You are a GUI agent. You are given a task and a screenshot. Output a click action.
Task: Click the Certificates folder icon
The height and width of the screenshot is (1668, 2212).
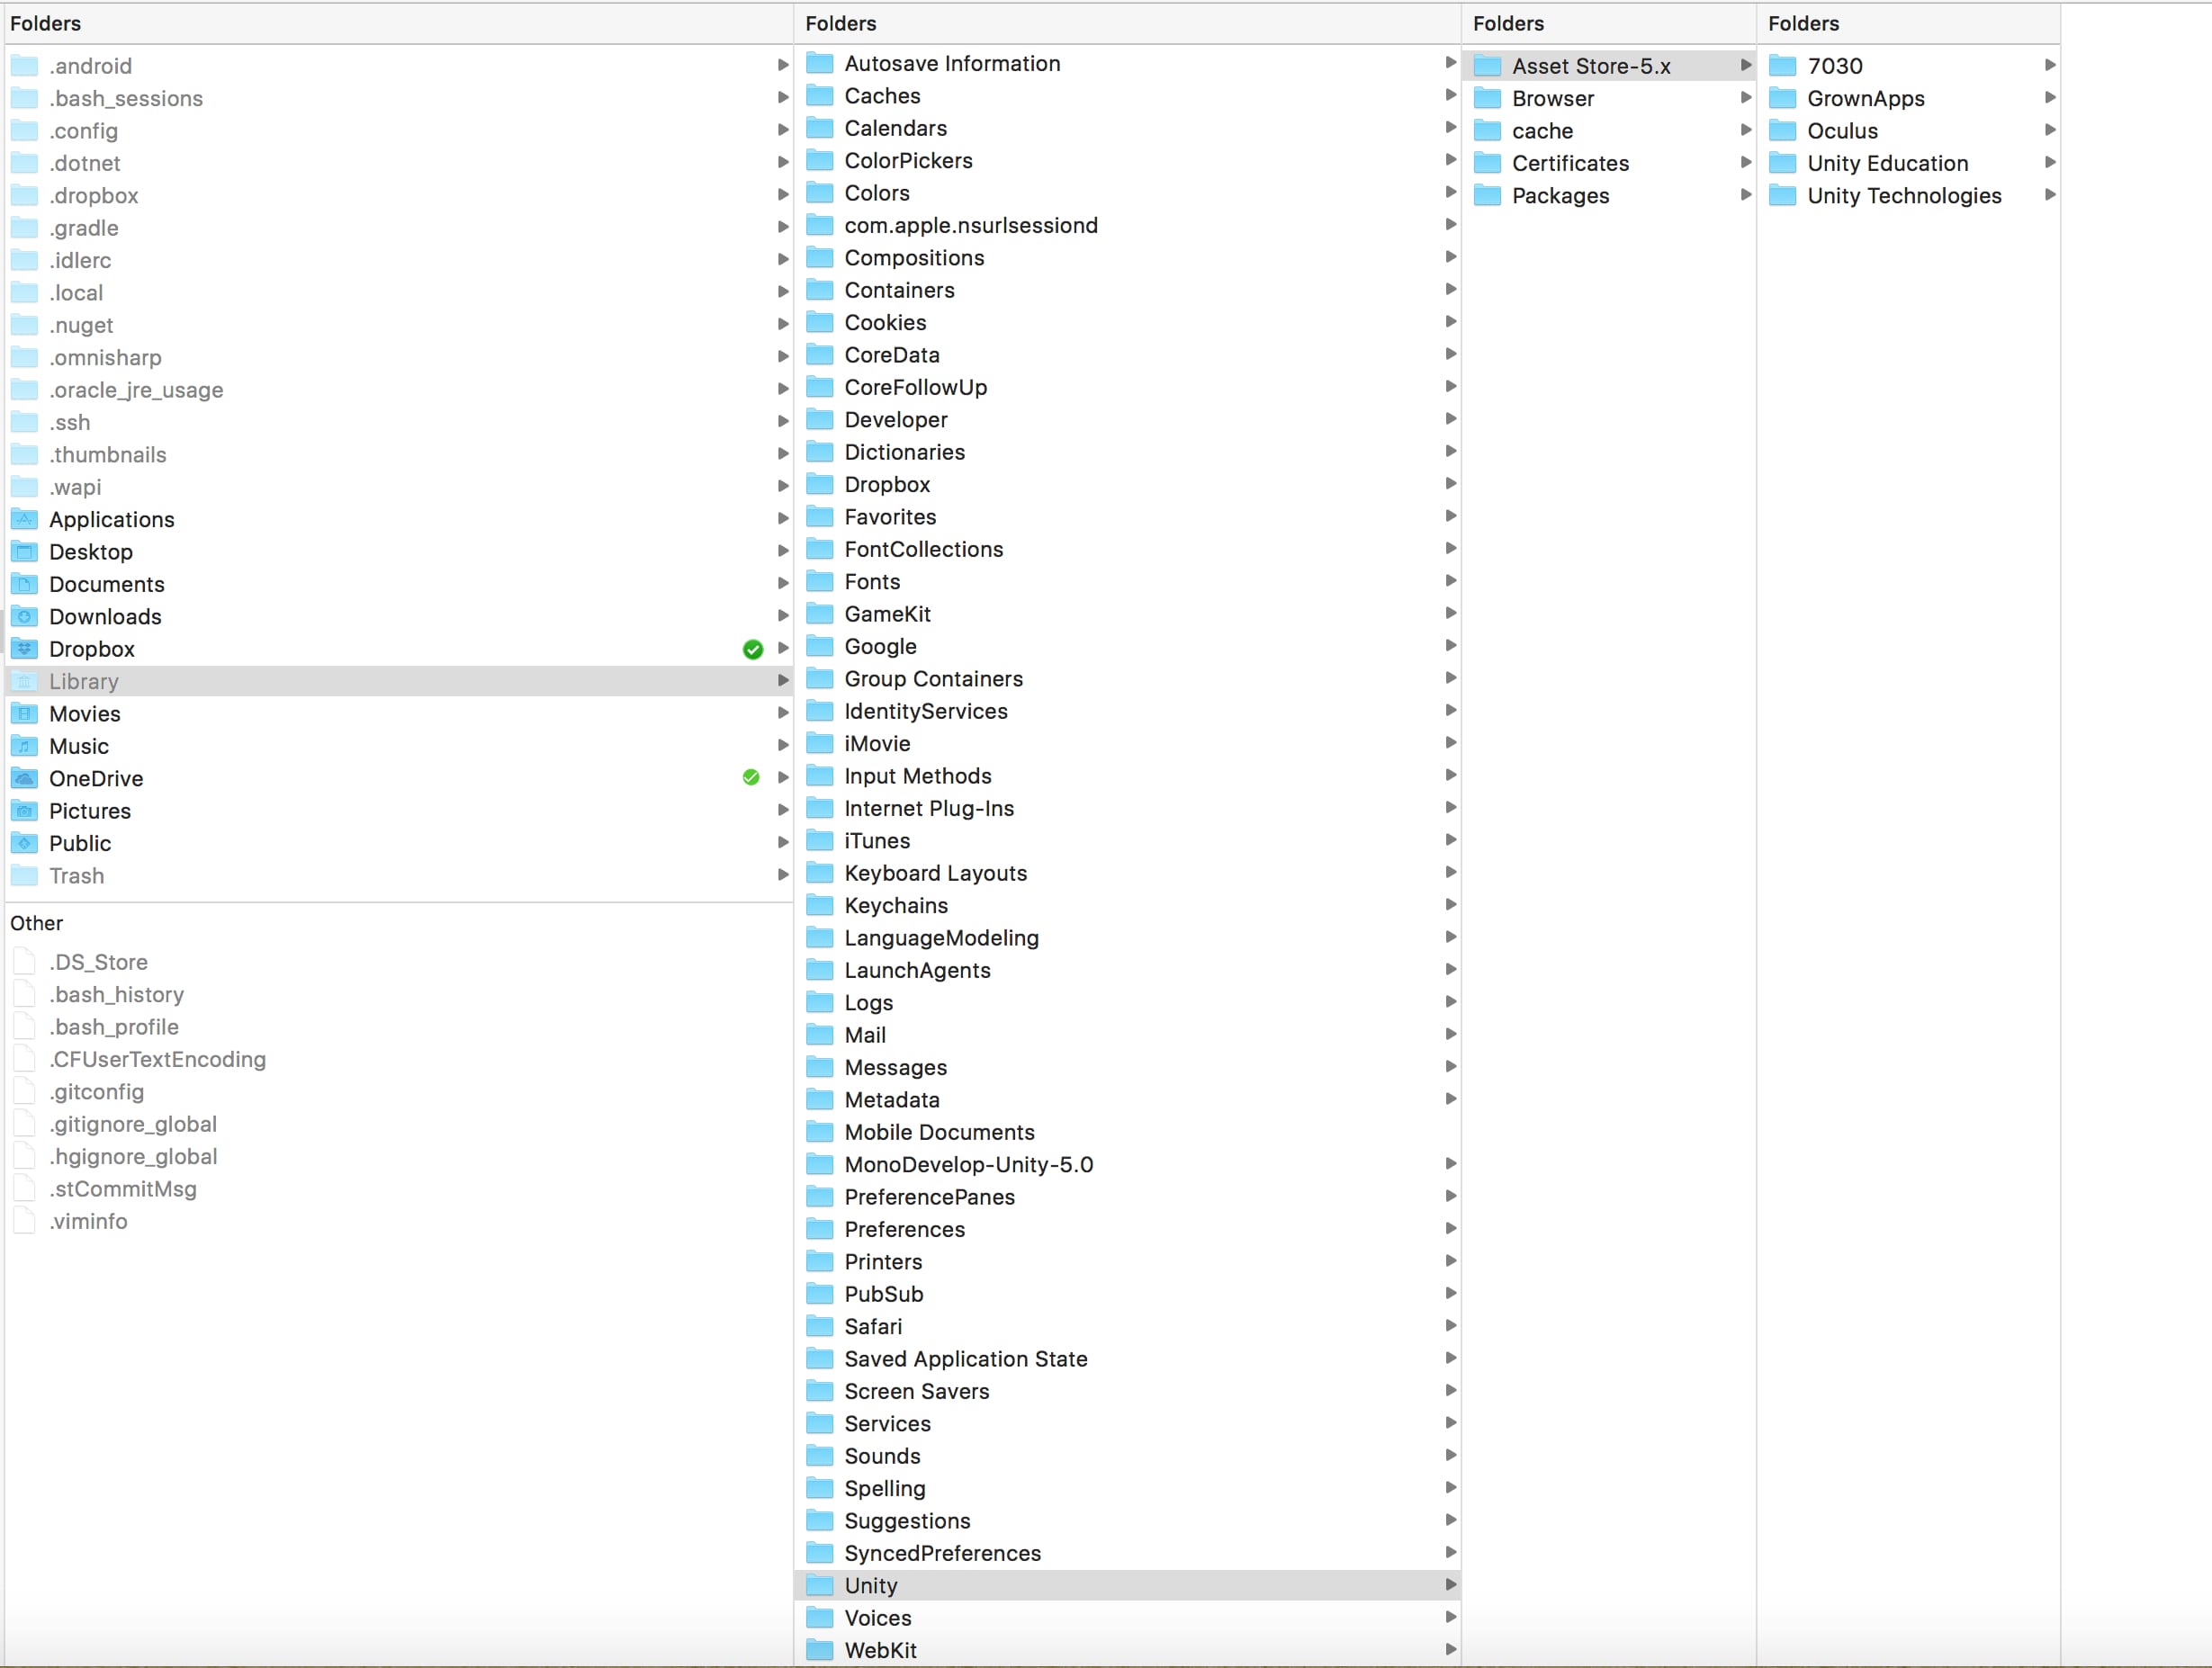click(1488, 163)
